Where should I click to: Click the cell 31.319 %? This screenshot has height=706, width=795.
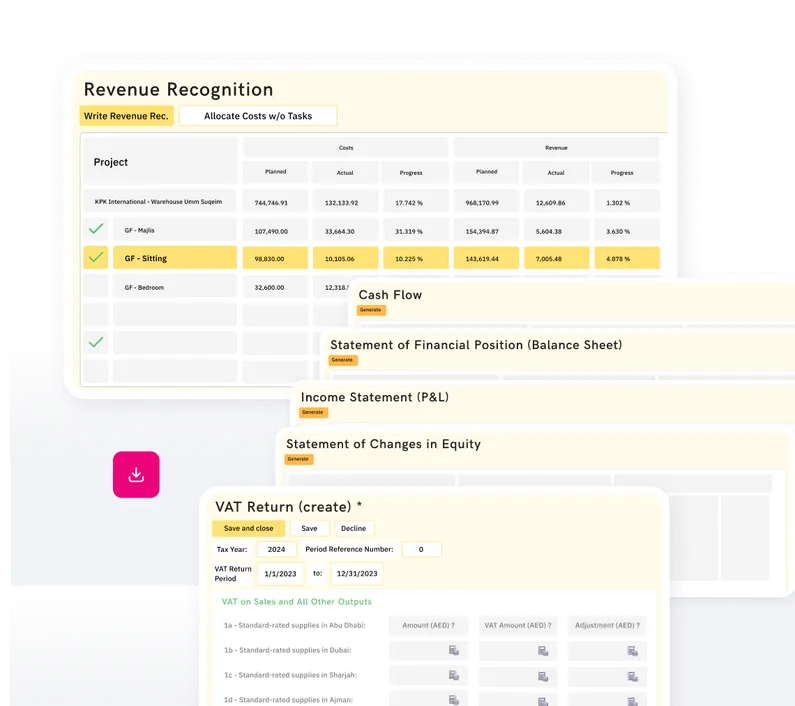point(415,230)
